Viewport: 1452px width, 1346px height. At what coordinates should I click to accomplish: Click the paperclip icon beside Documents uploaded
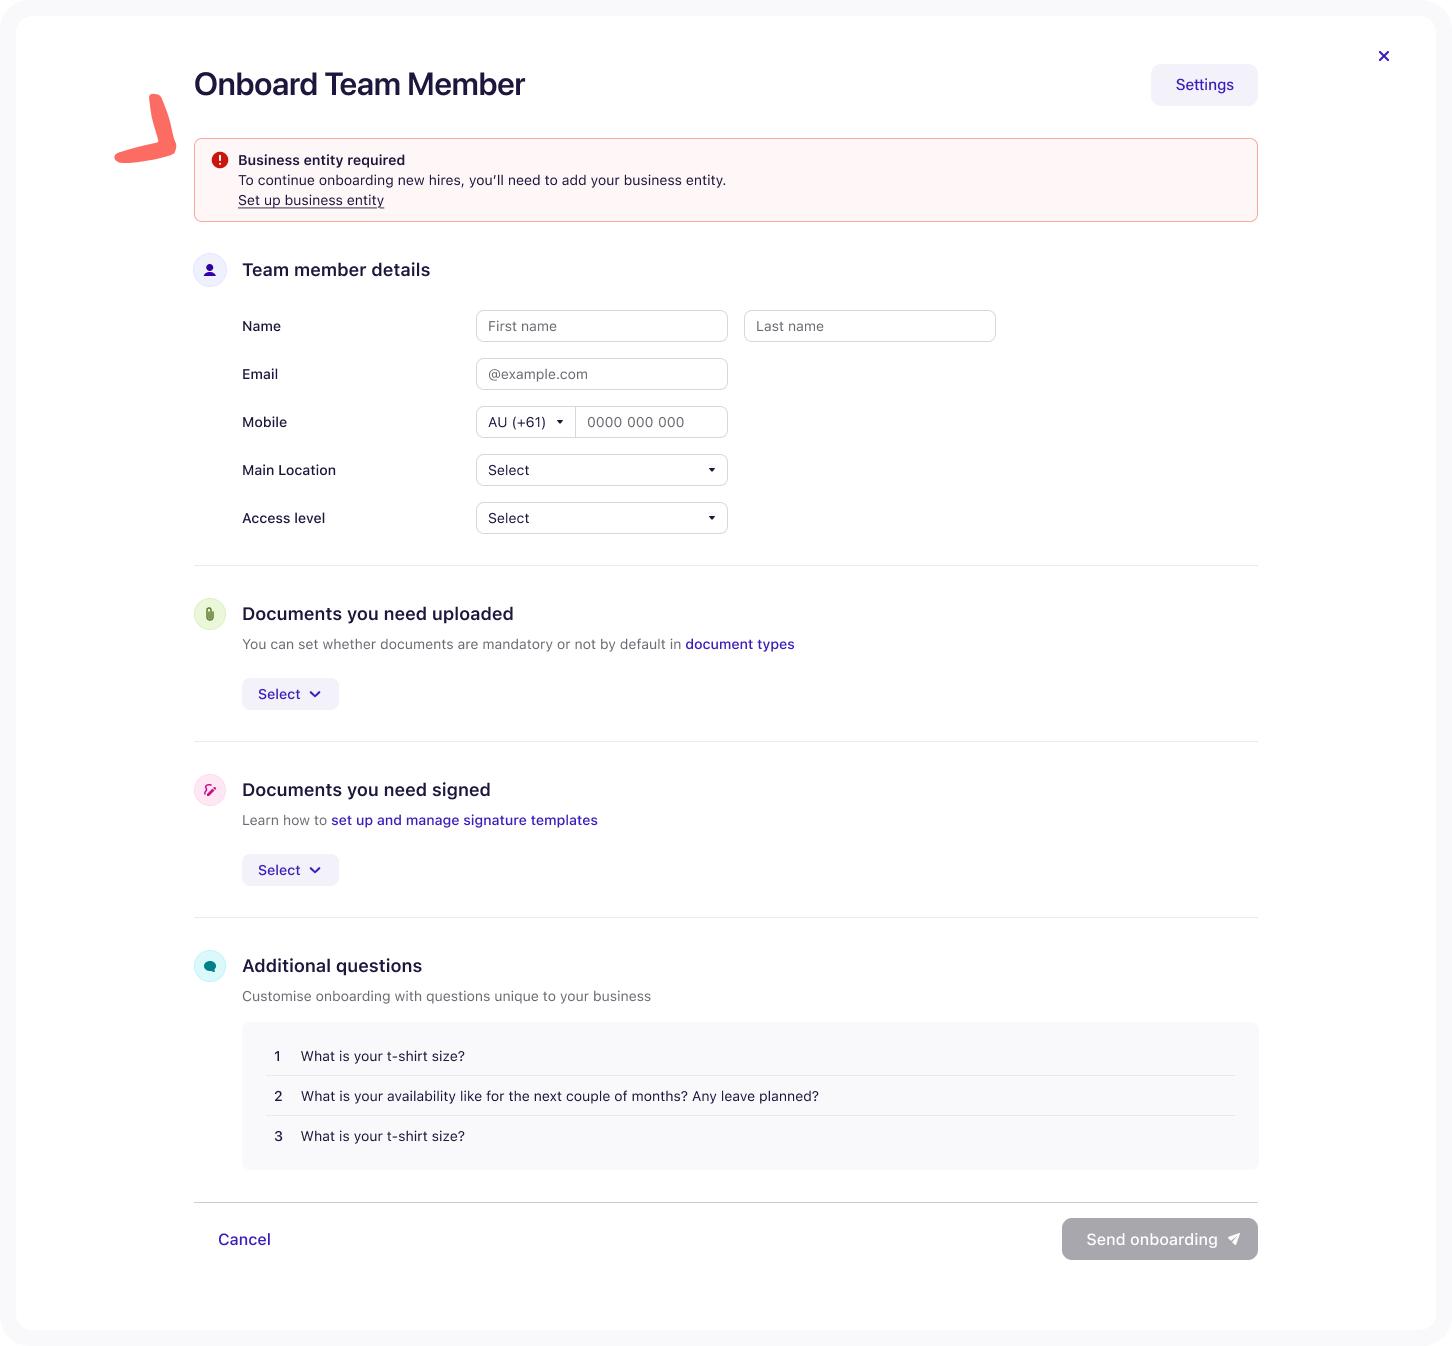pyautogui.click(x=210, y=614)
